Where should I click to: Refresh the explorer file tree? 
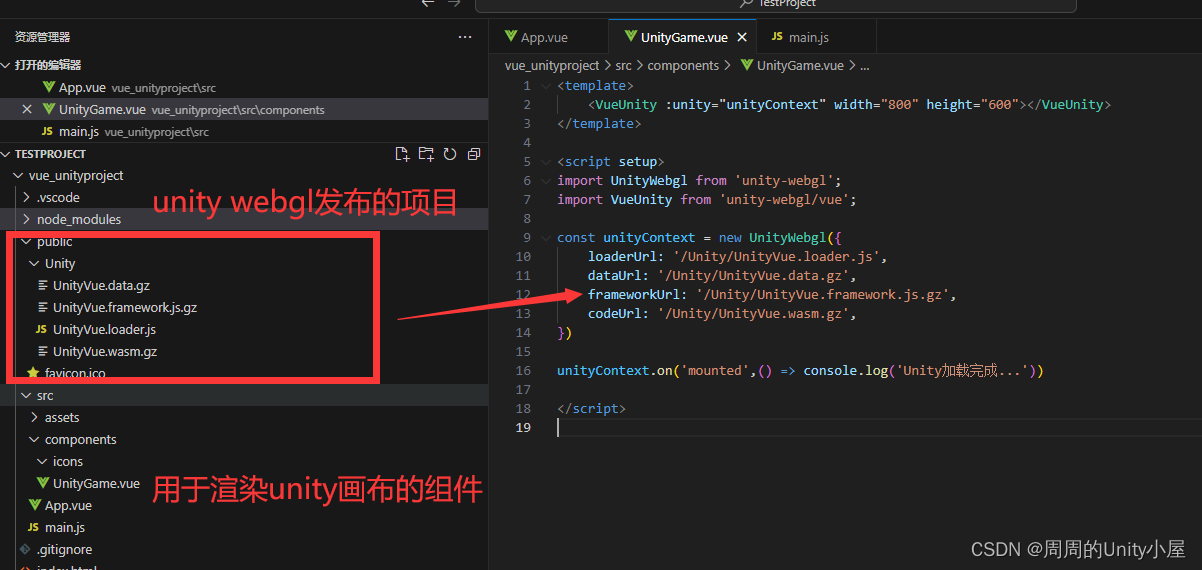450,154
